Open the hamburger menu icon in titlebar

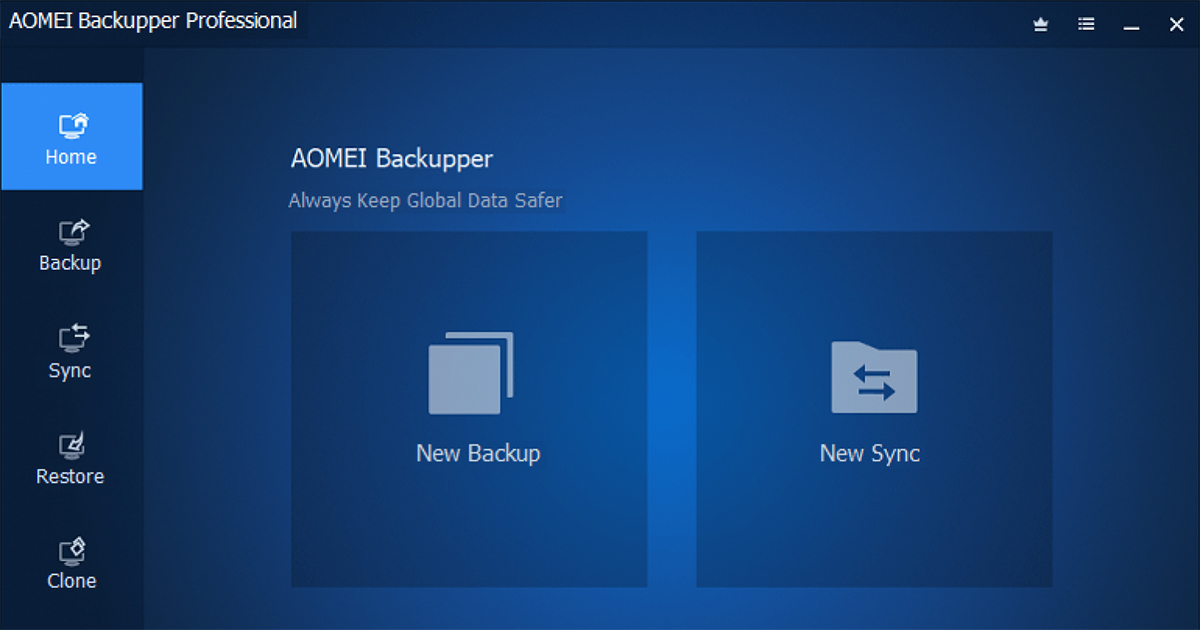pos(1086,23)
